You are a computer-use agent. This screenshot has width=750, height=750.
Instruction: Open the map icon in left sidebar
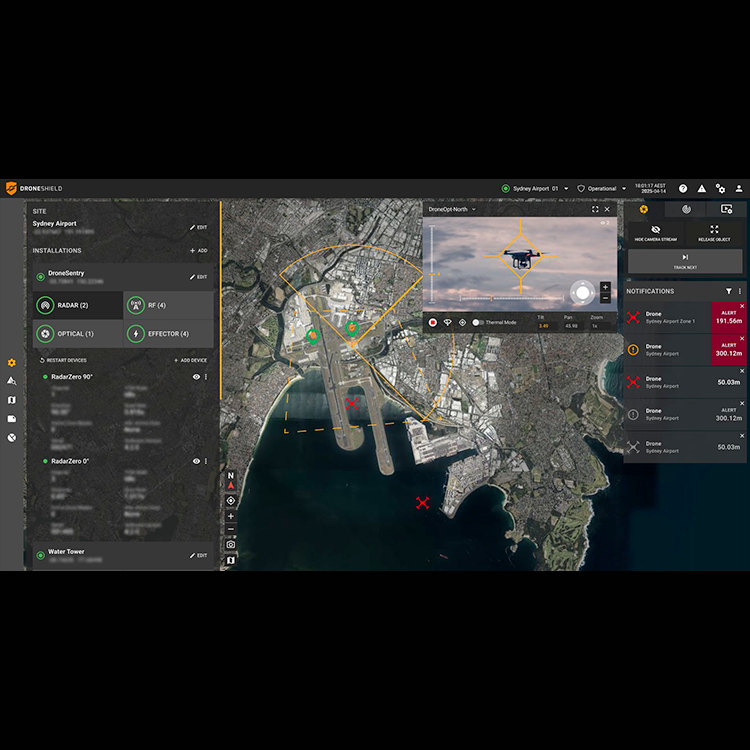click(x=12, y=400)
